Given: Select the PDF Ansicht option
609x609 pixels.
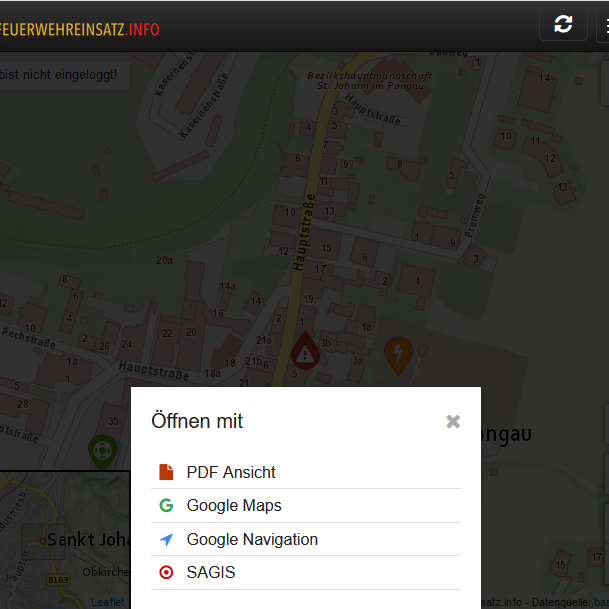Looking at the screenshot, I should [231, 472].
